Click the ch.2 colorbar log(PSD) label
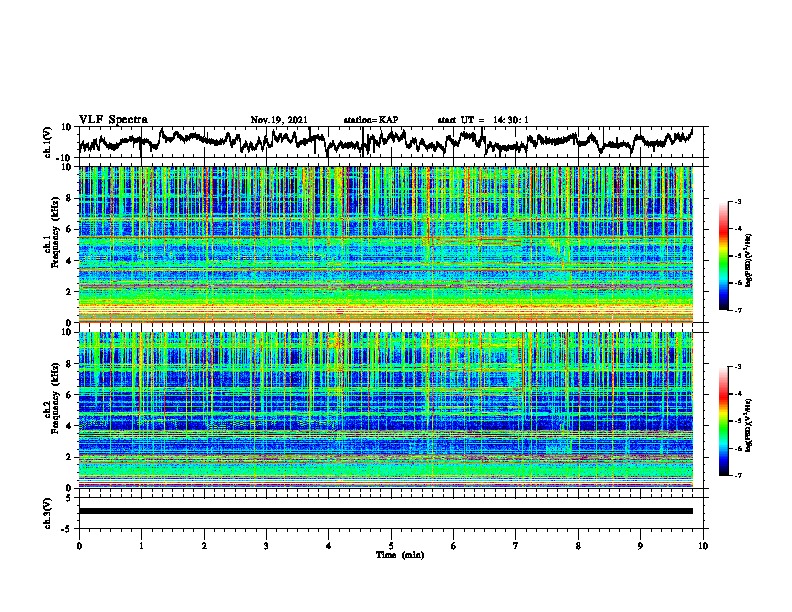The height and width of the screenshot is (612, 792). 749,423
